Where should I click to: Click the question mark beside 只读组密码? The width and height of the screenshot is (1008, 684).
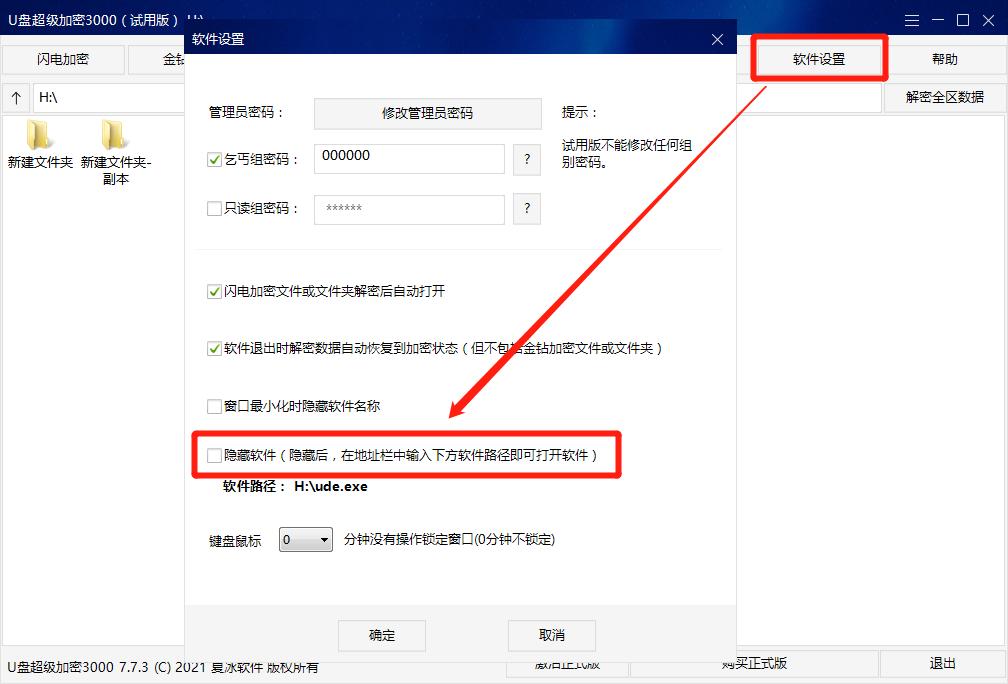coord(527,208)
